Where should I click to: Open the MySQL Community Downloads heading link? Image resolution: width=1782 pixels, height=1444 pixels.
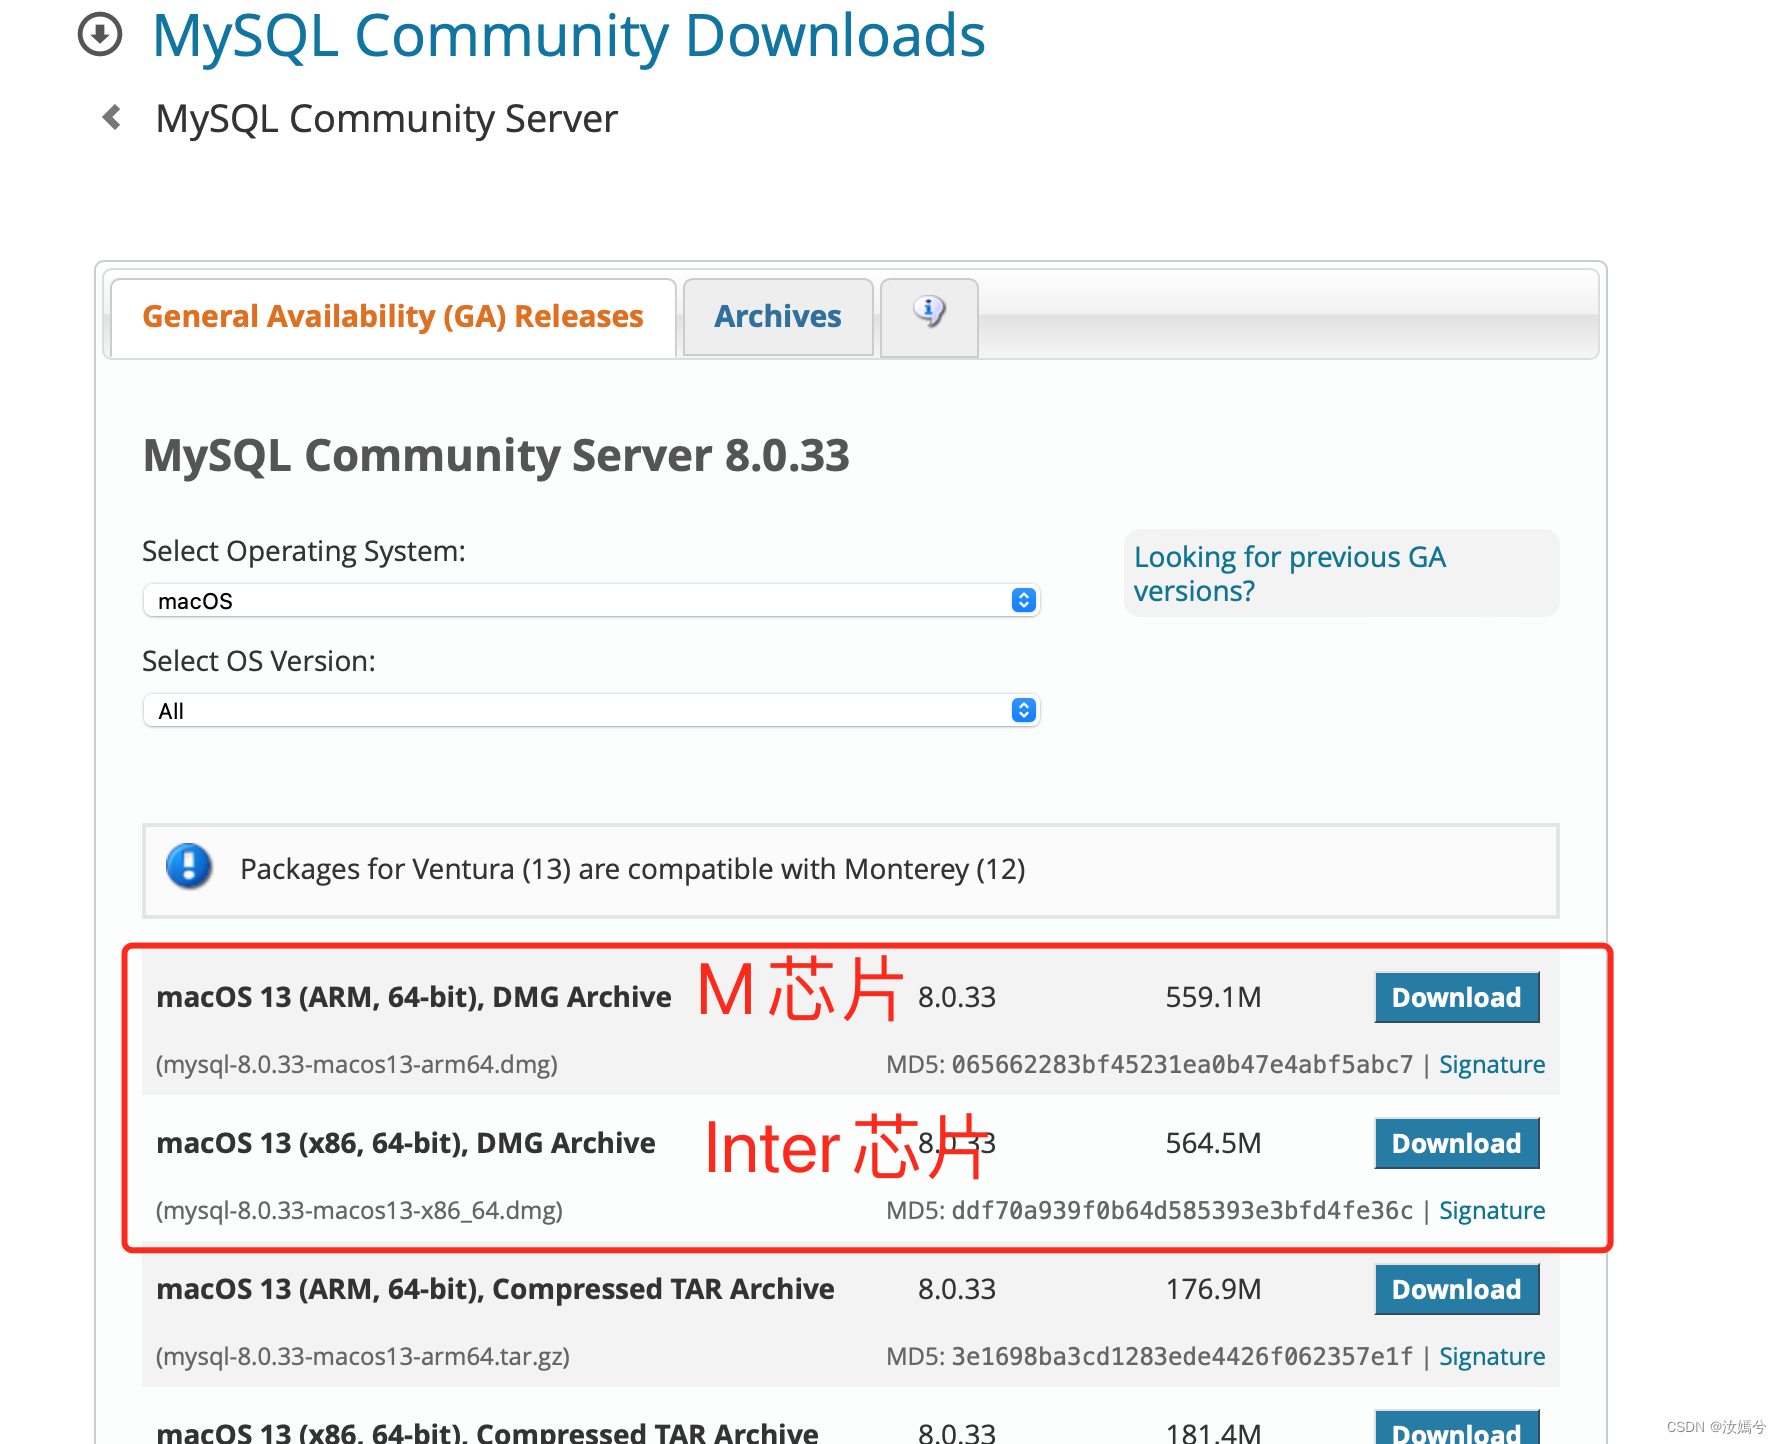tap(568, 36)
